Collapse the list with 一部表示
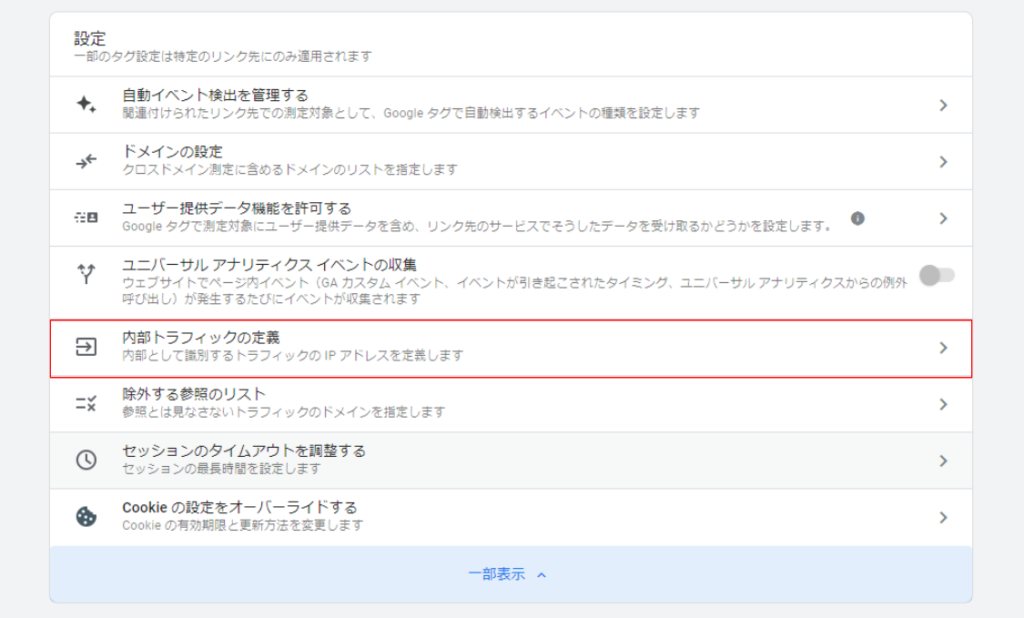The width and height of the screenshot is (1024, 618). 511,574
